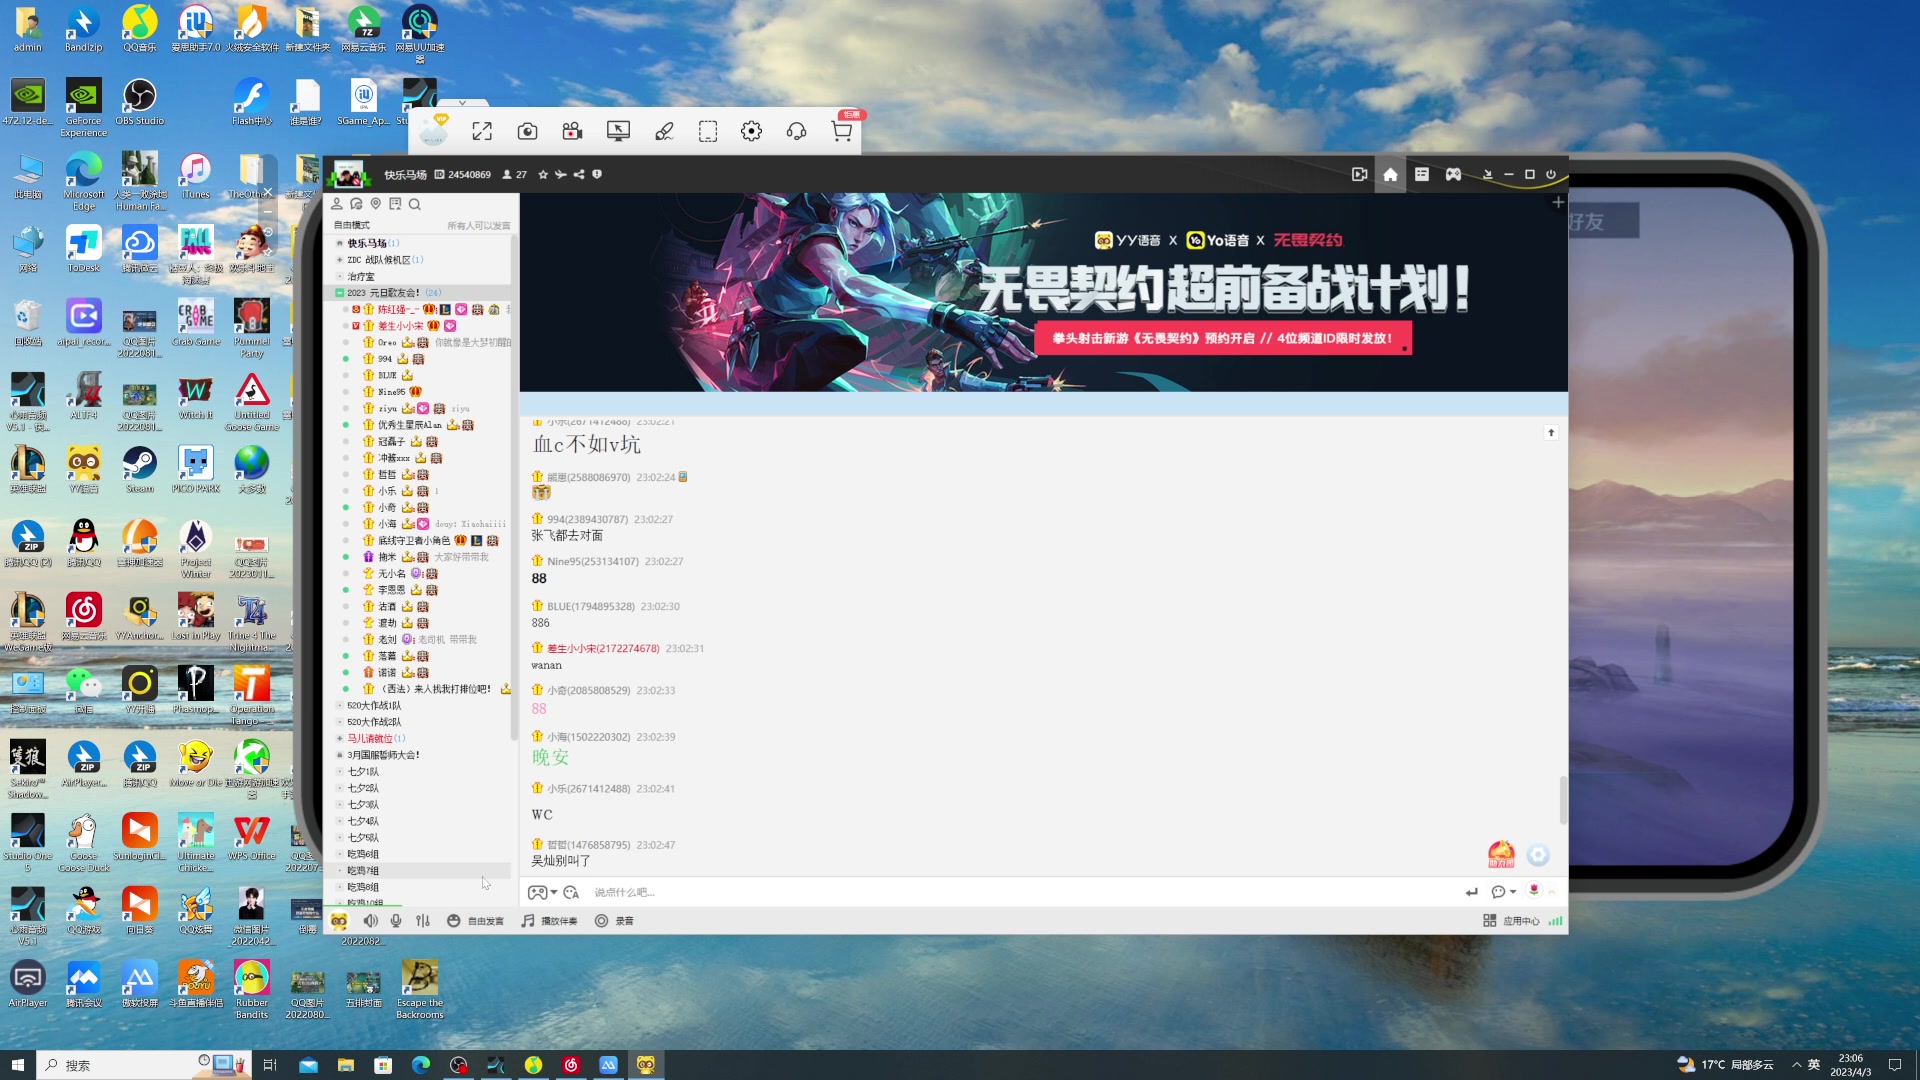Click the chat area scrollbar thumb
Image resolution: width=1920 pixels, height=1080 pixels.
[1563, 800]
